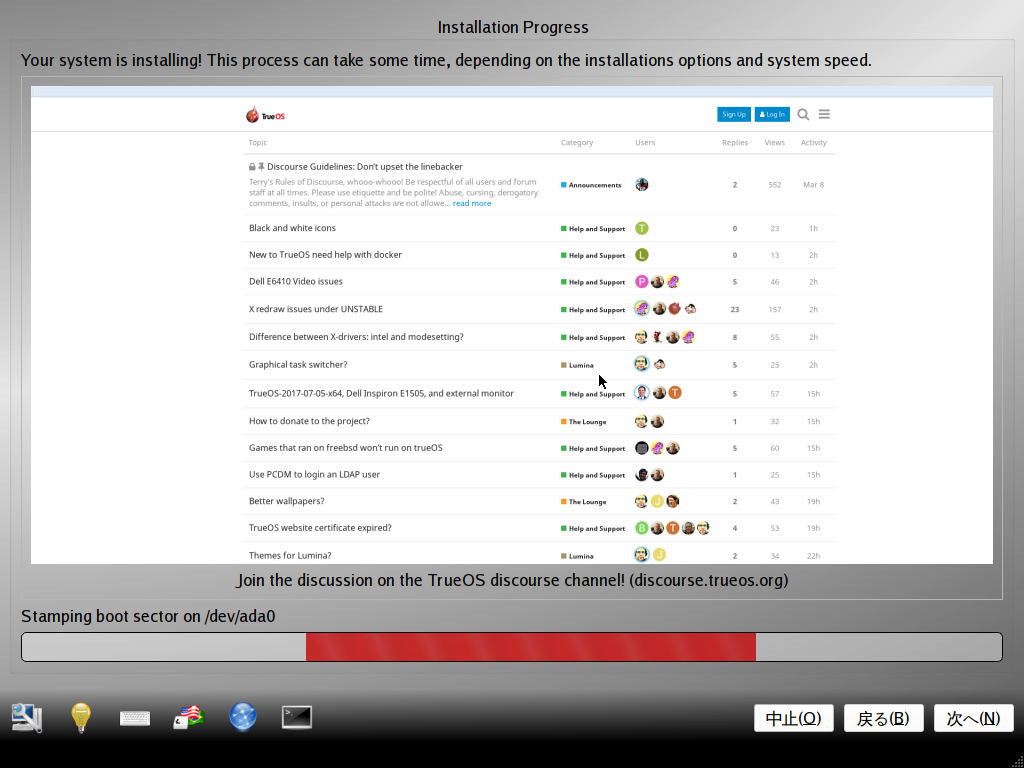Open 'X redraw issues under UNSTABLE' topic
Viewport: 1024px width, 768px height.
click(315, 309)
